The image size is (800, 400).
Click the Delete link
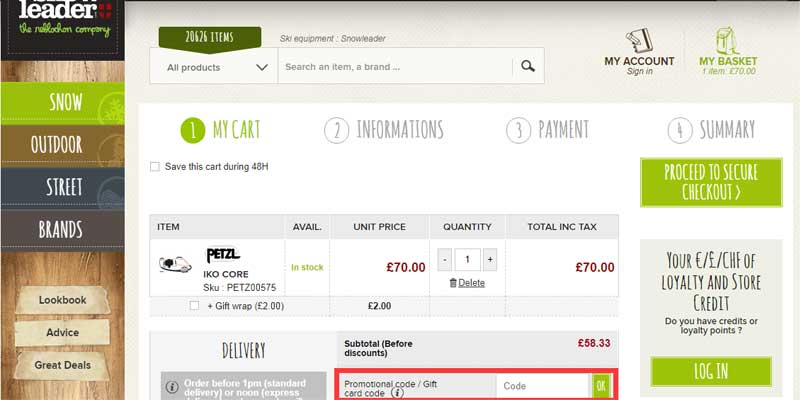coord(471,283)
